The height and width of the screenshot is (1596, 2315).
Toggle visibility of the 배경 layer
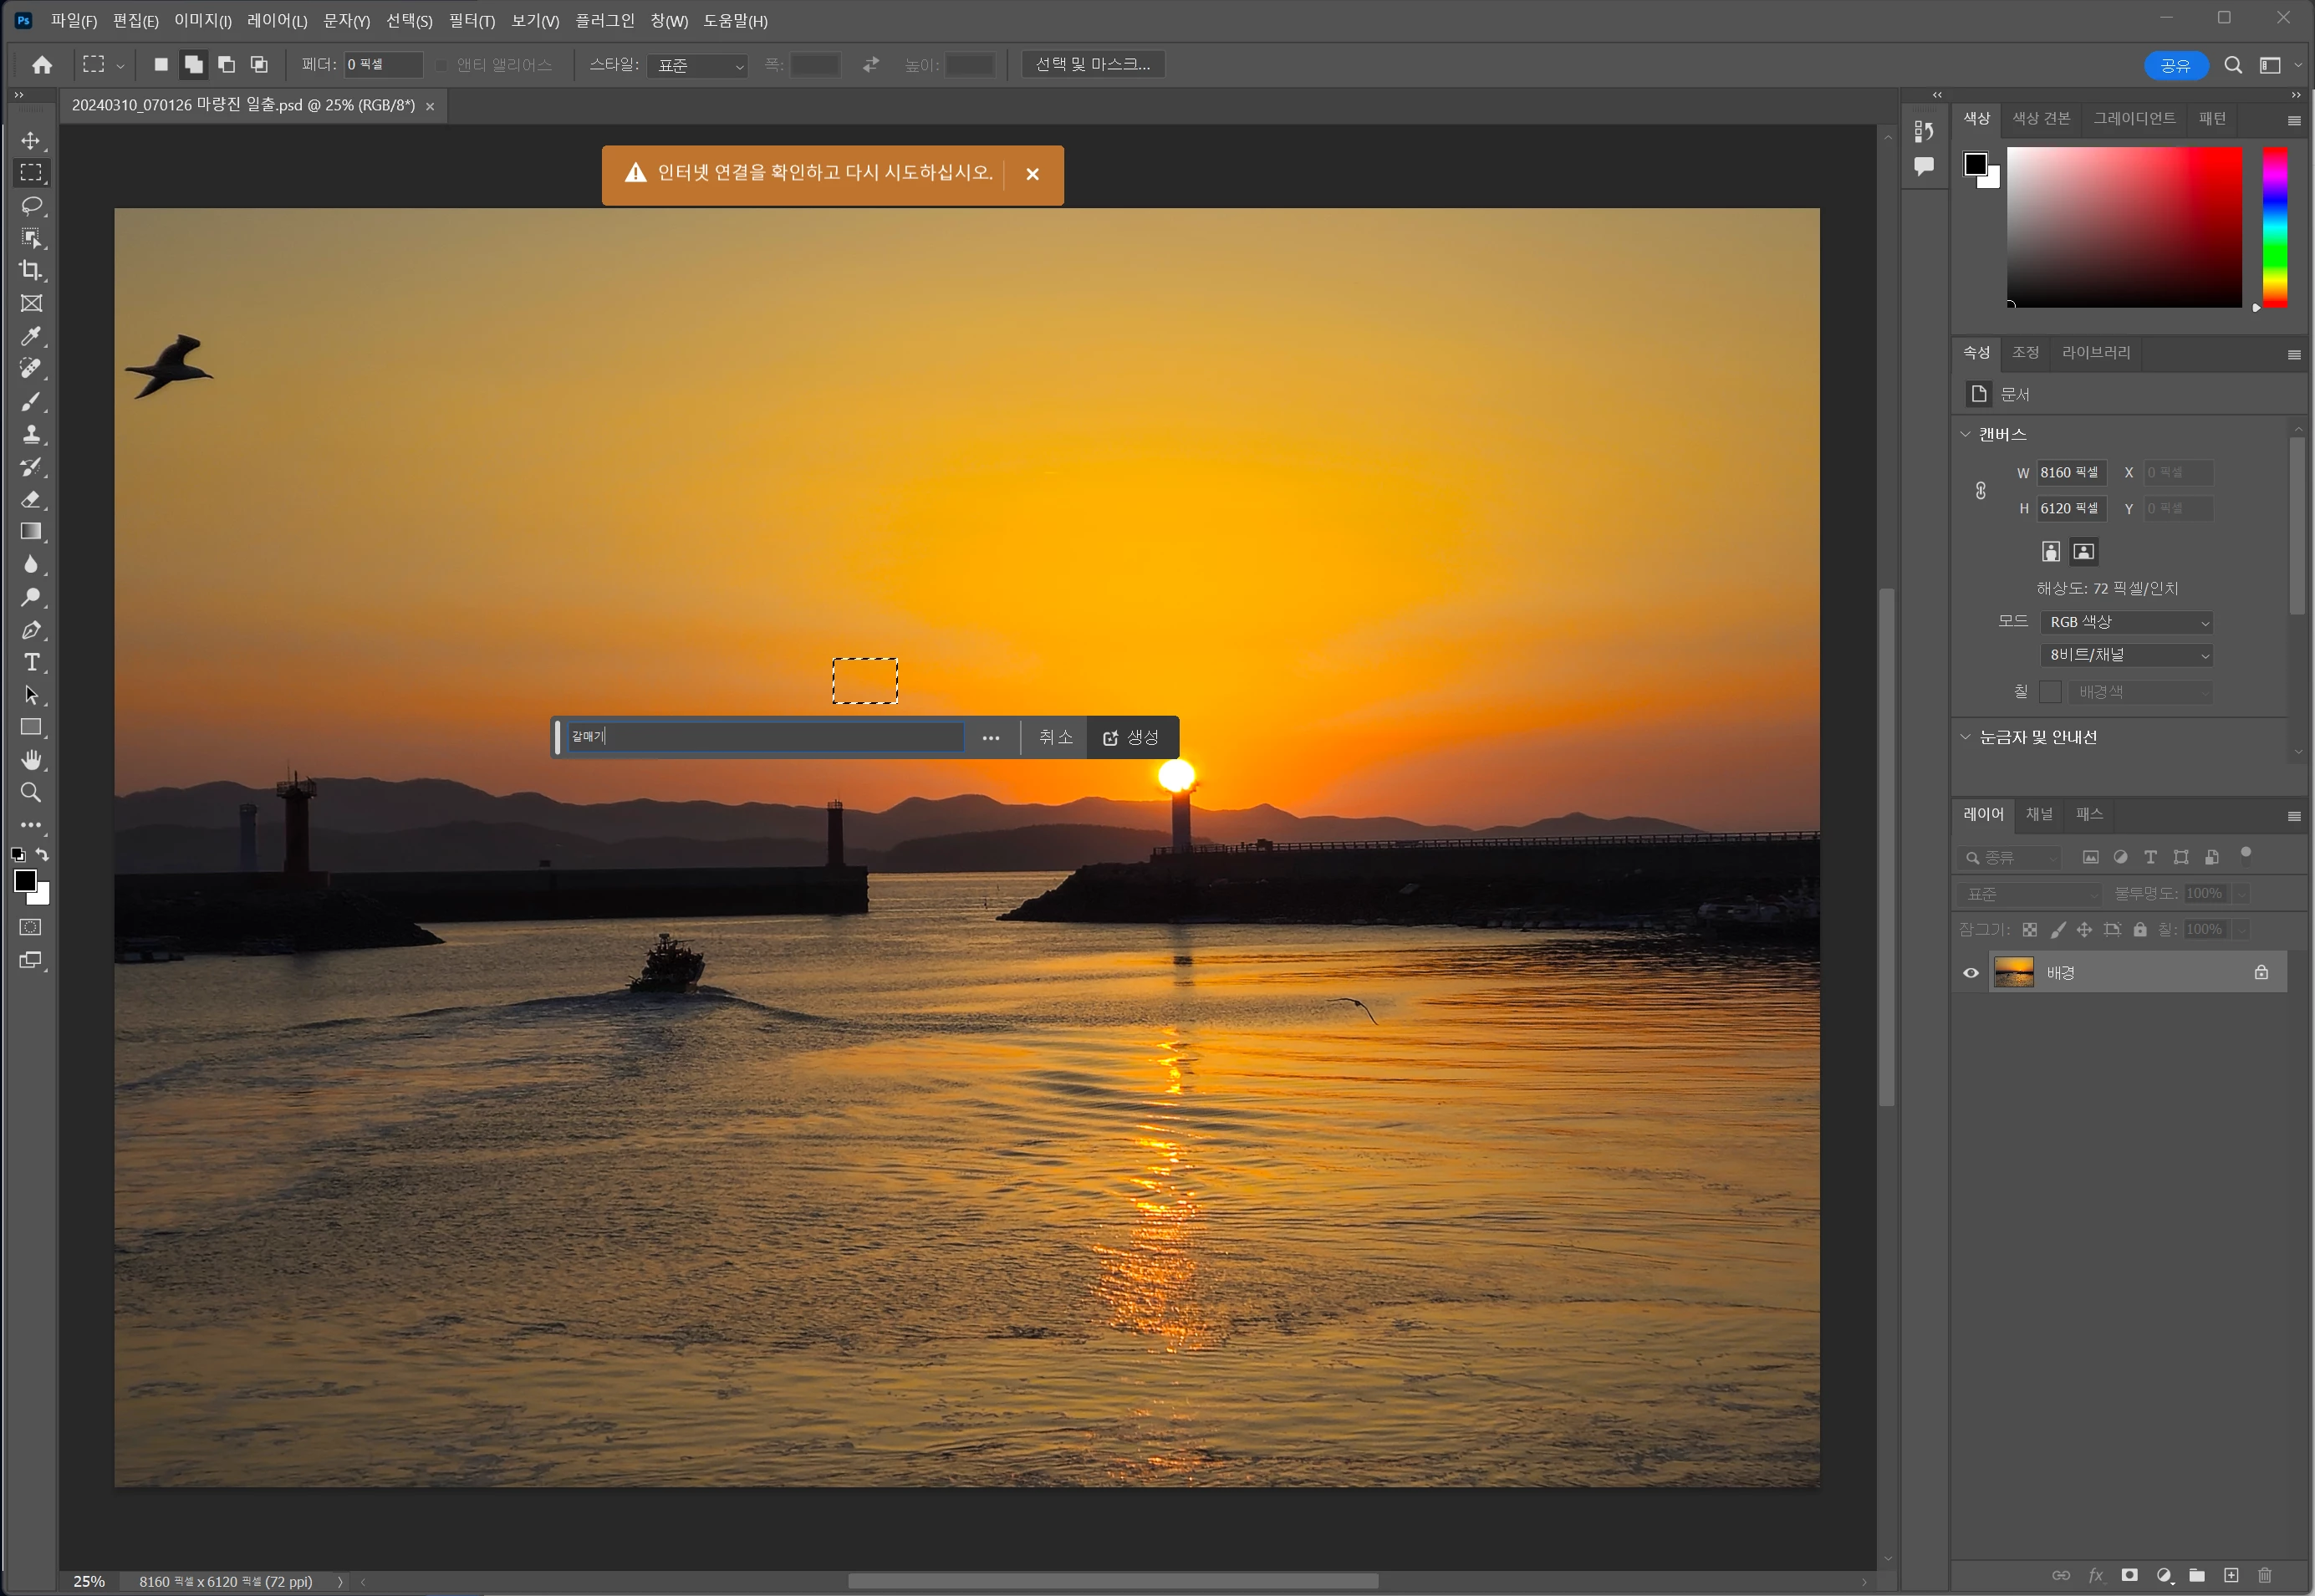(x=1971, y=973)
